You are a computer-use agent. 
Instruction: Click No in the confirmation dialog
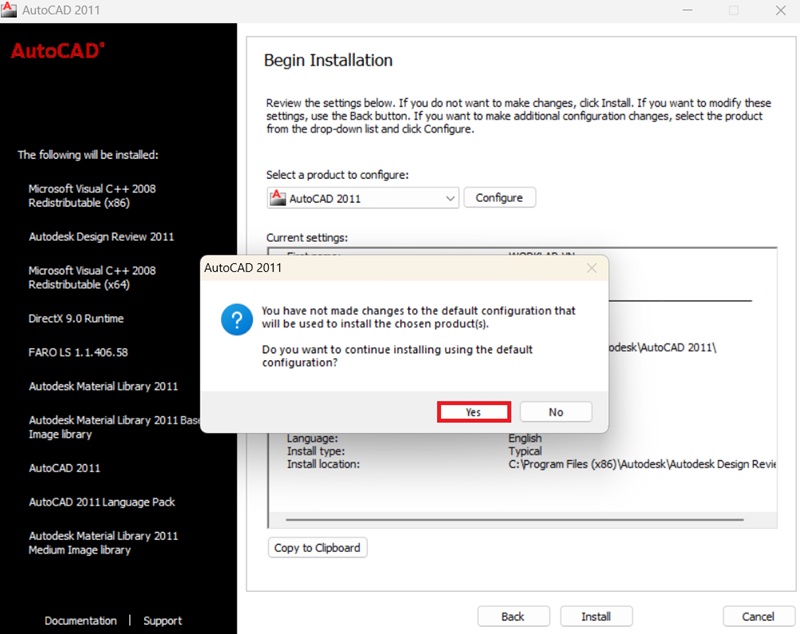click(556, 412)
